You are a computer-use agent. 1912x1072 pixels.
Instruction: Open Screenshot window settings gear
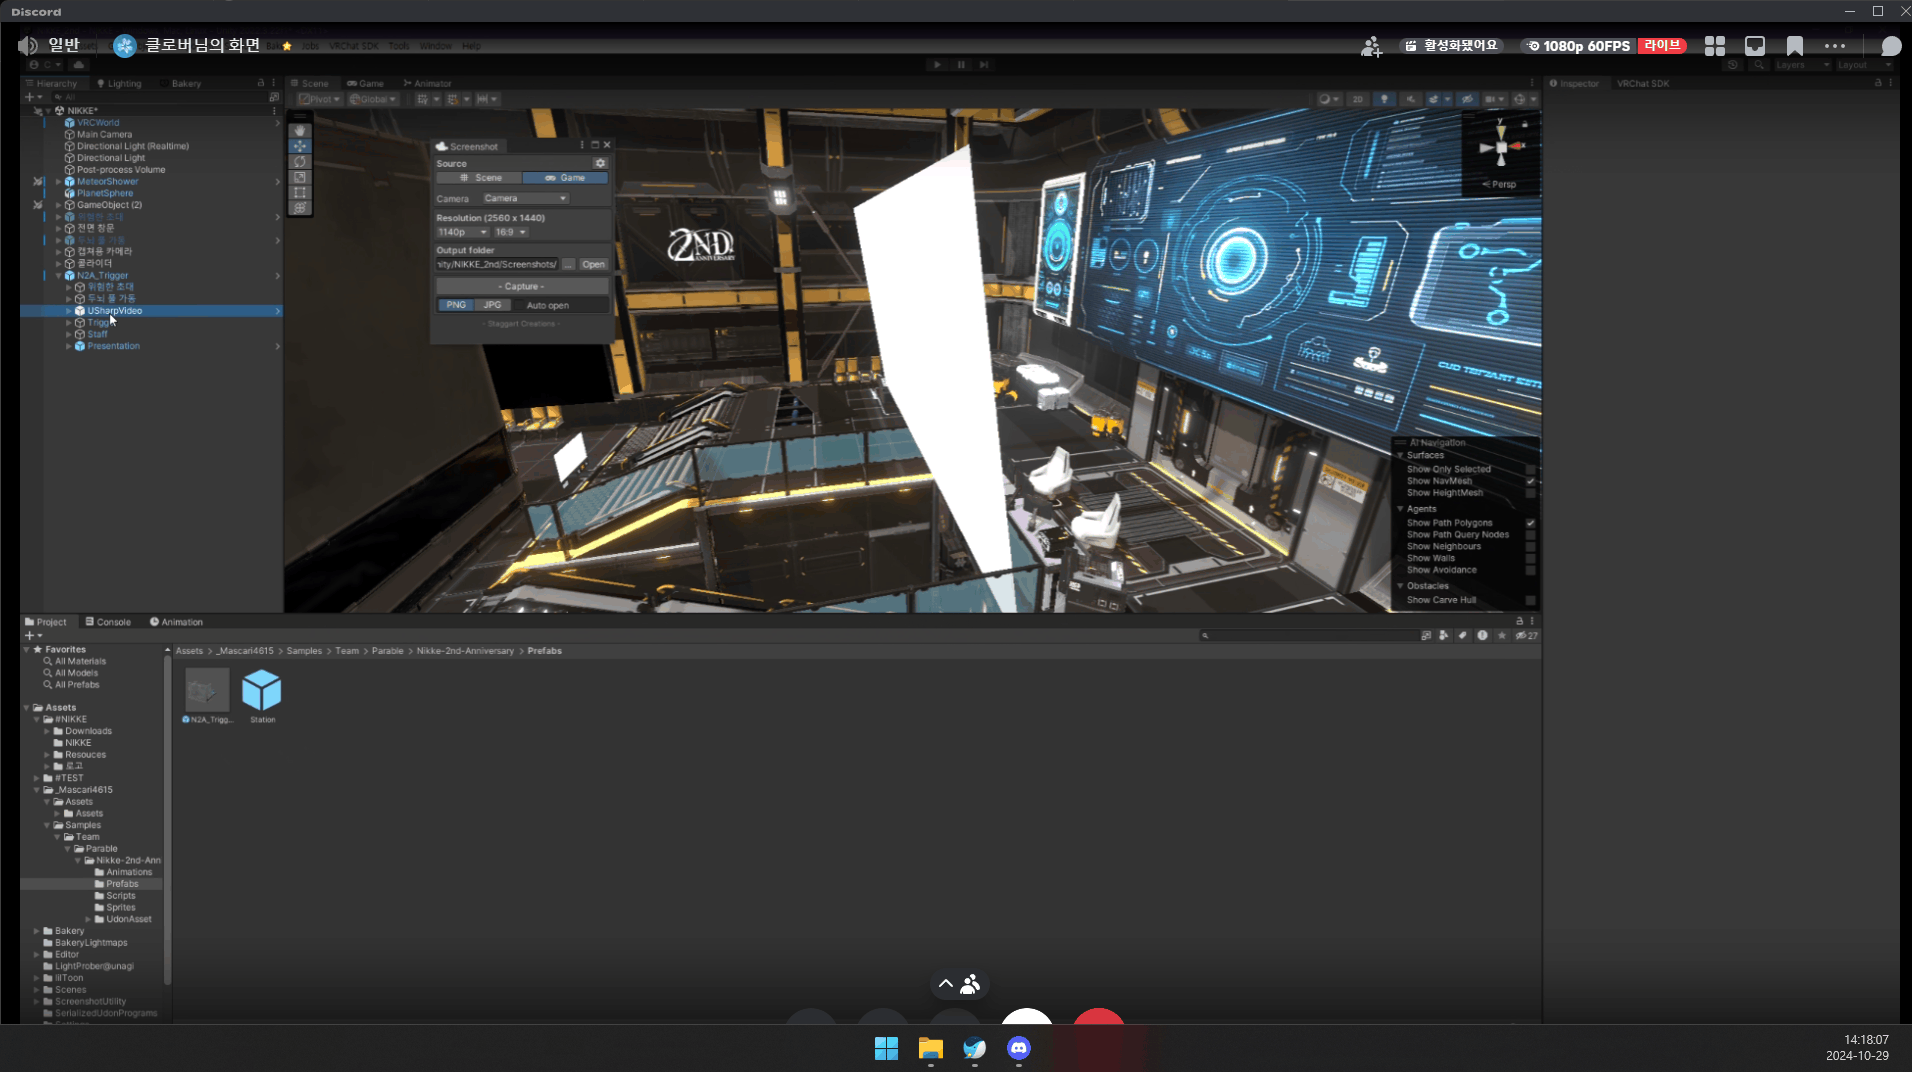tap(600, 163)
